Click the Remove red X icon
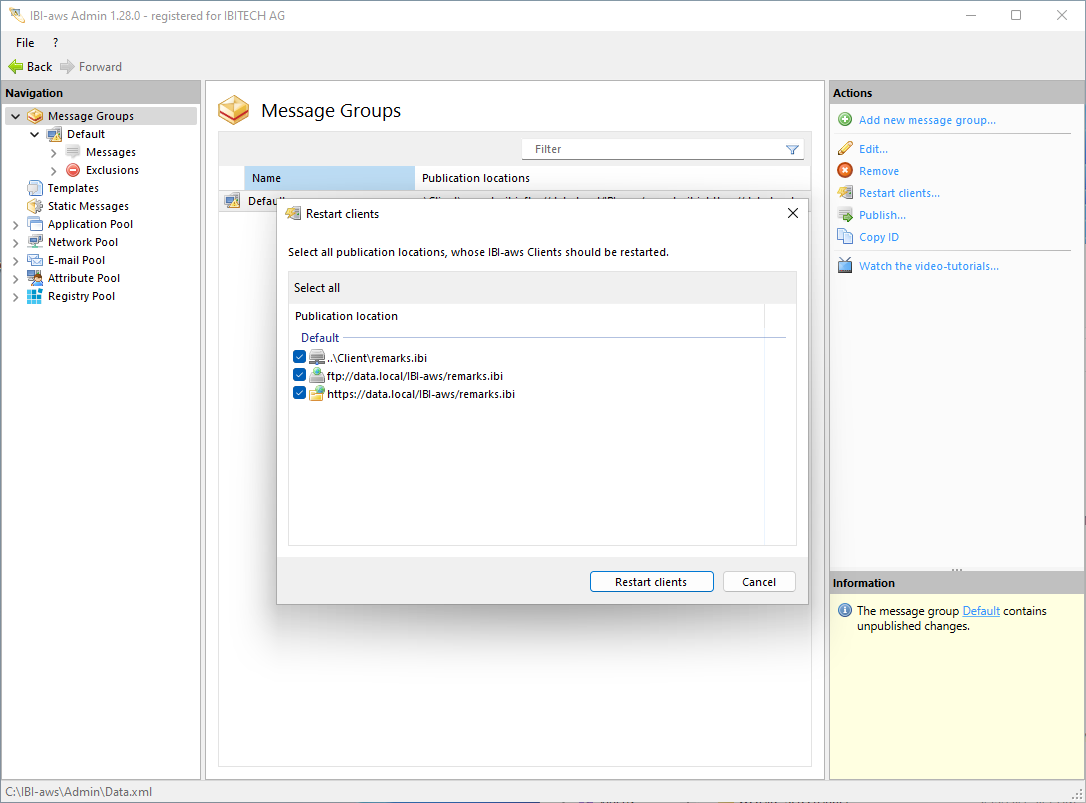 coord(845,171)
